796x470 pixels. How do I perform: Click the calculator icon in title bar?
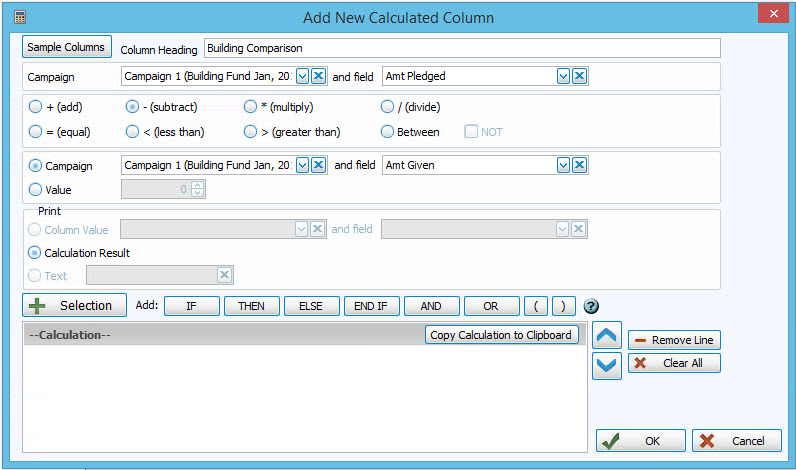pyautogui.click(x=19, y=17)
